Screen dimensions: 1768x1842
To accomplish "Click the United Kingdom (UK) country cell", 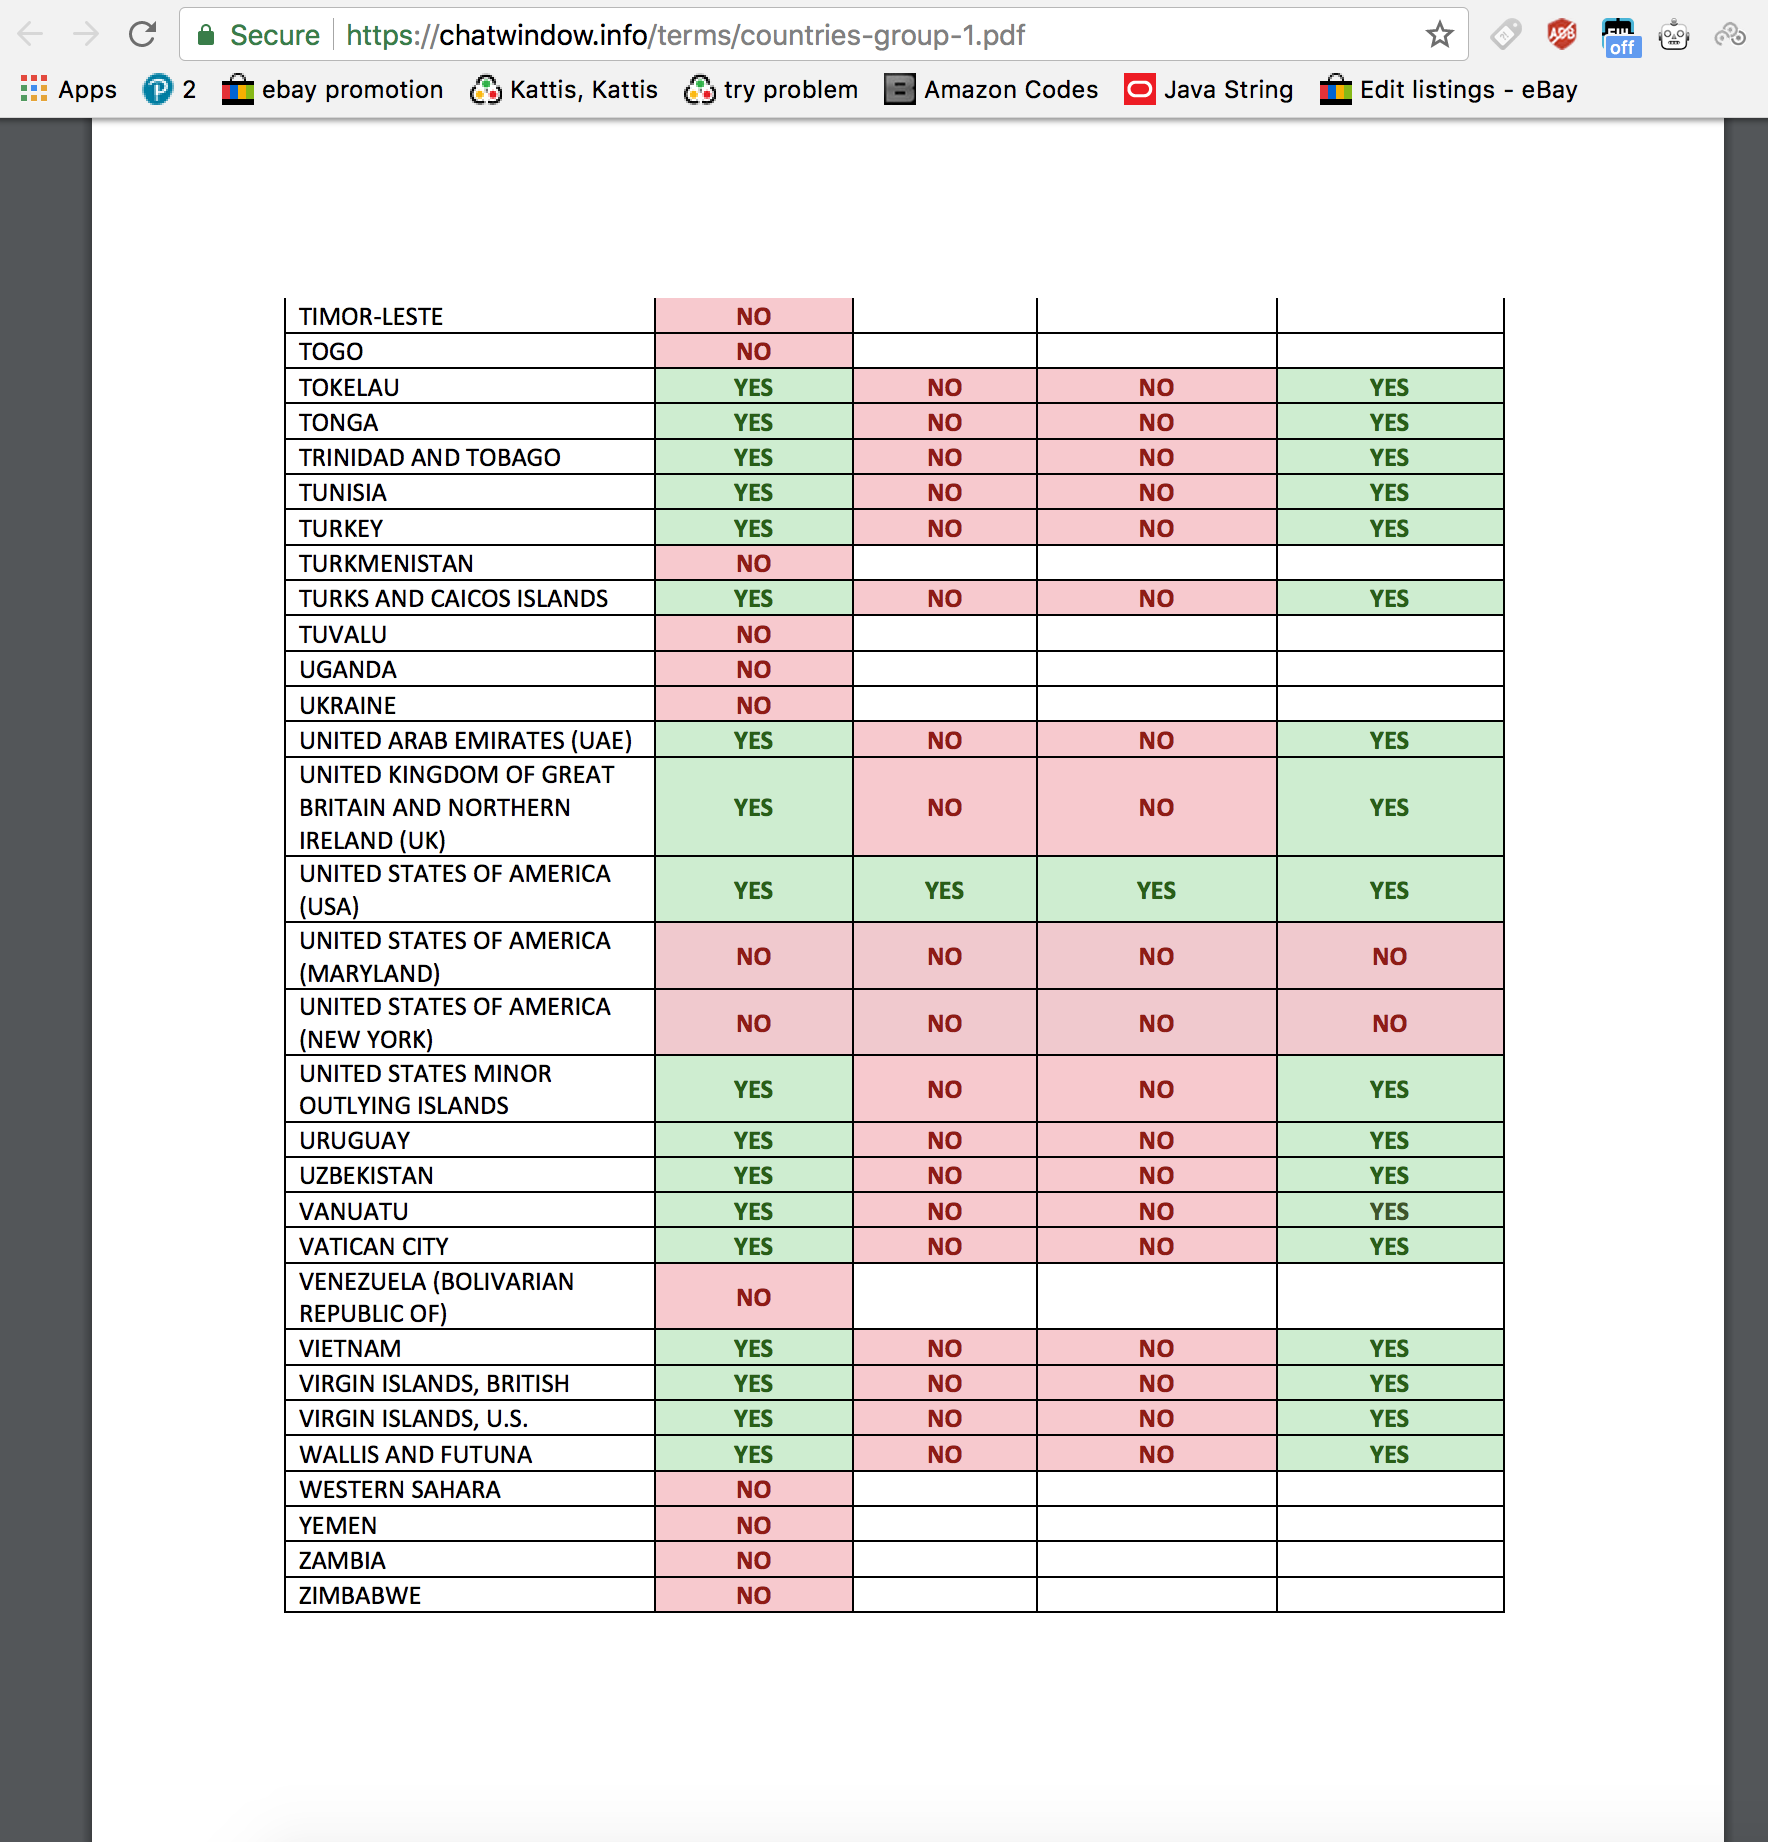I will [470, 807].
